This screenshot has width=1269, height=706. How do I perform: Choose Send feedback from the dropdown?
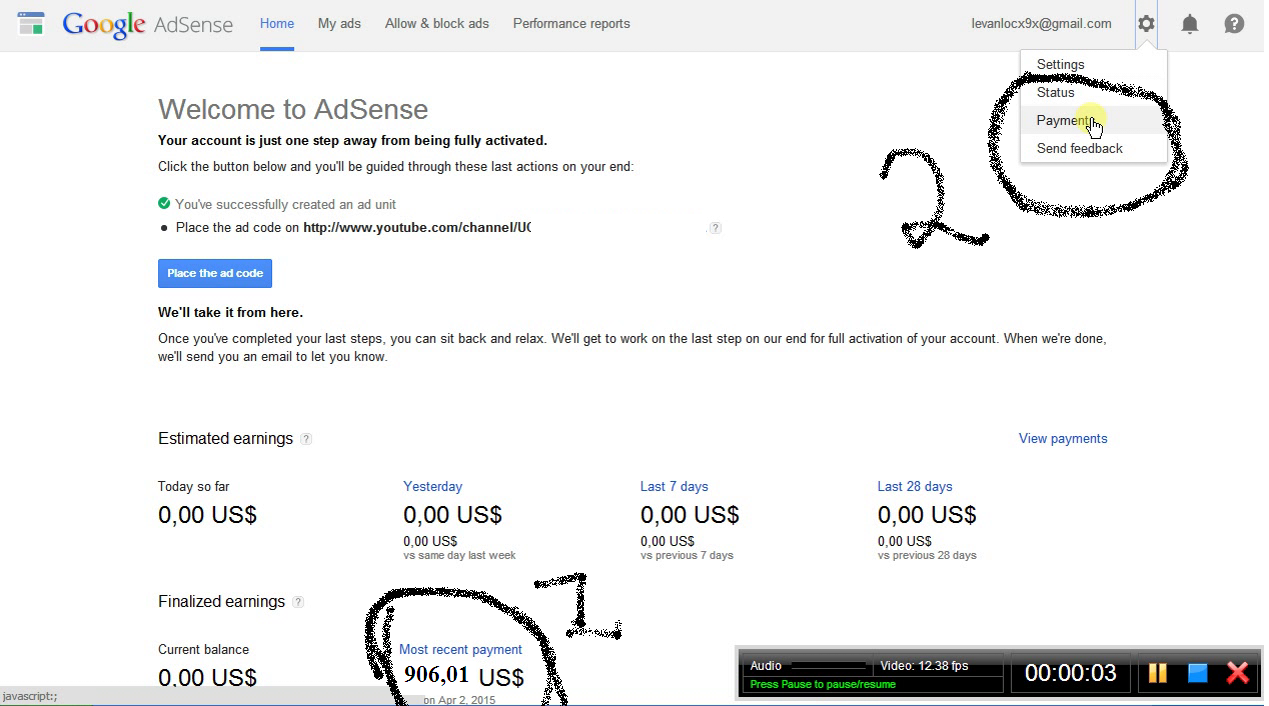(1094, 148)
